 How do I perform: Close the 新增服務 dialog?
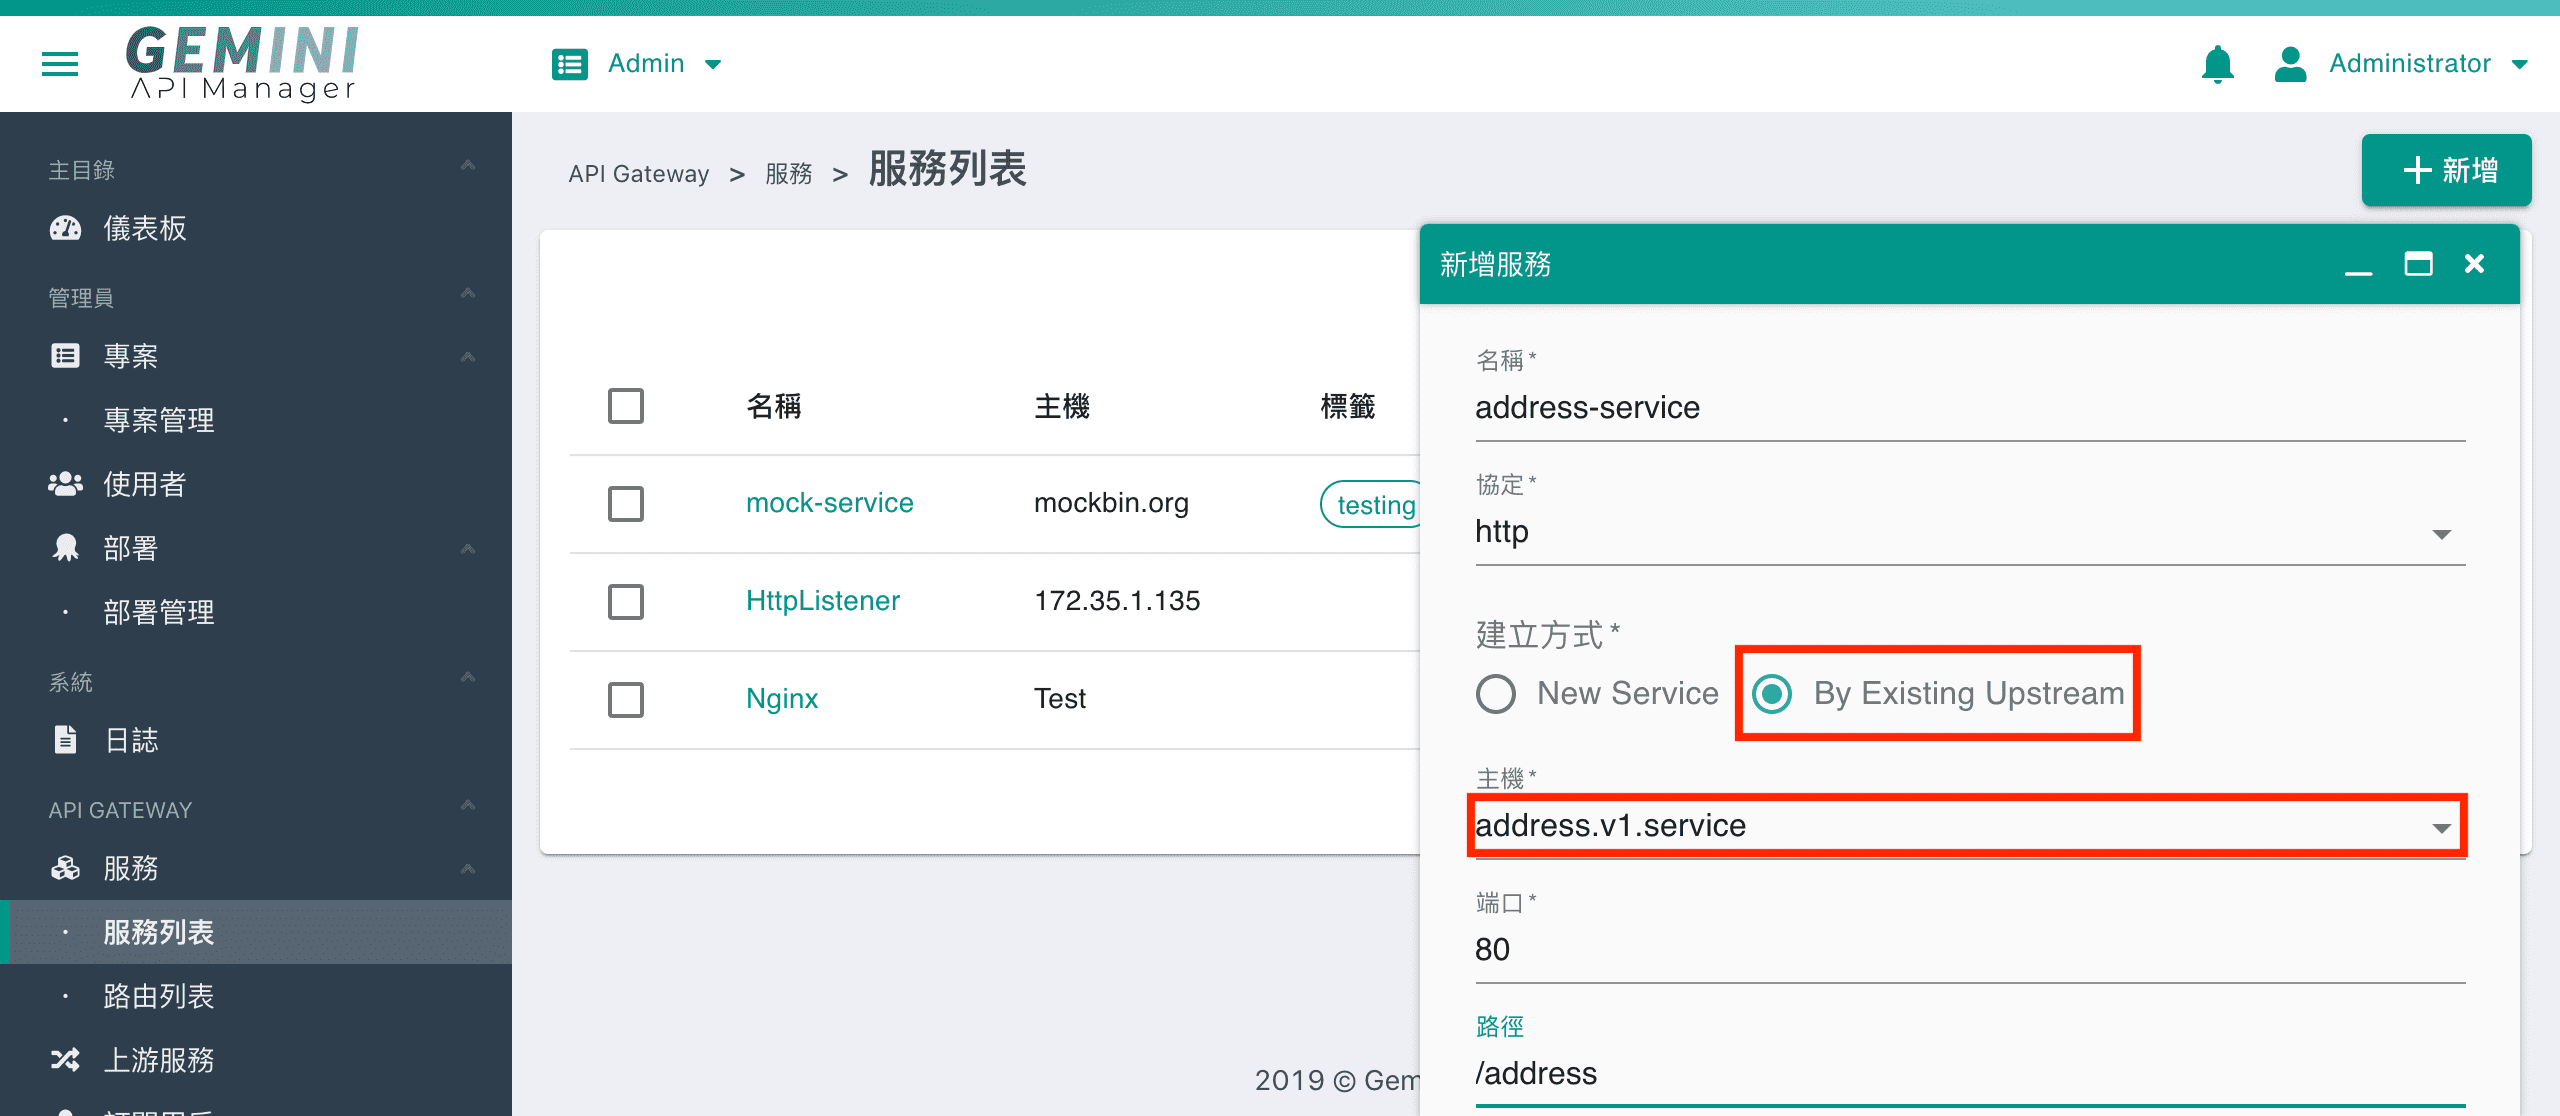coord(2474,263)
